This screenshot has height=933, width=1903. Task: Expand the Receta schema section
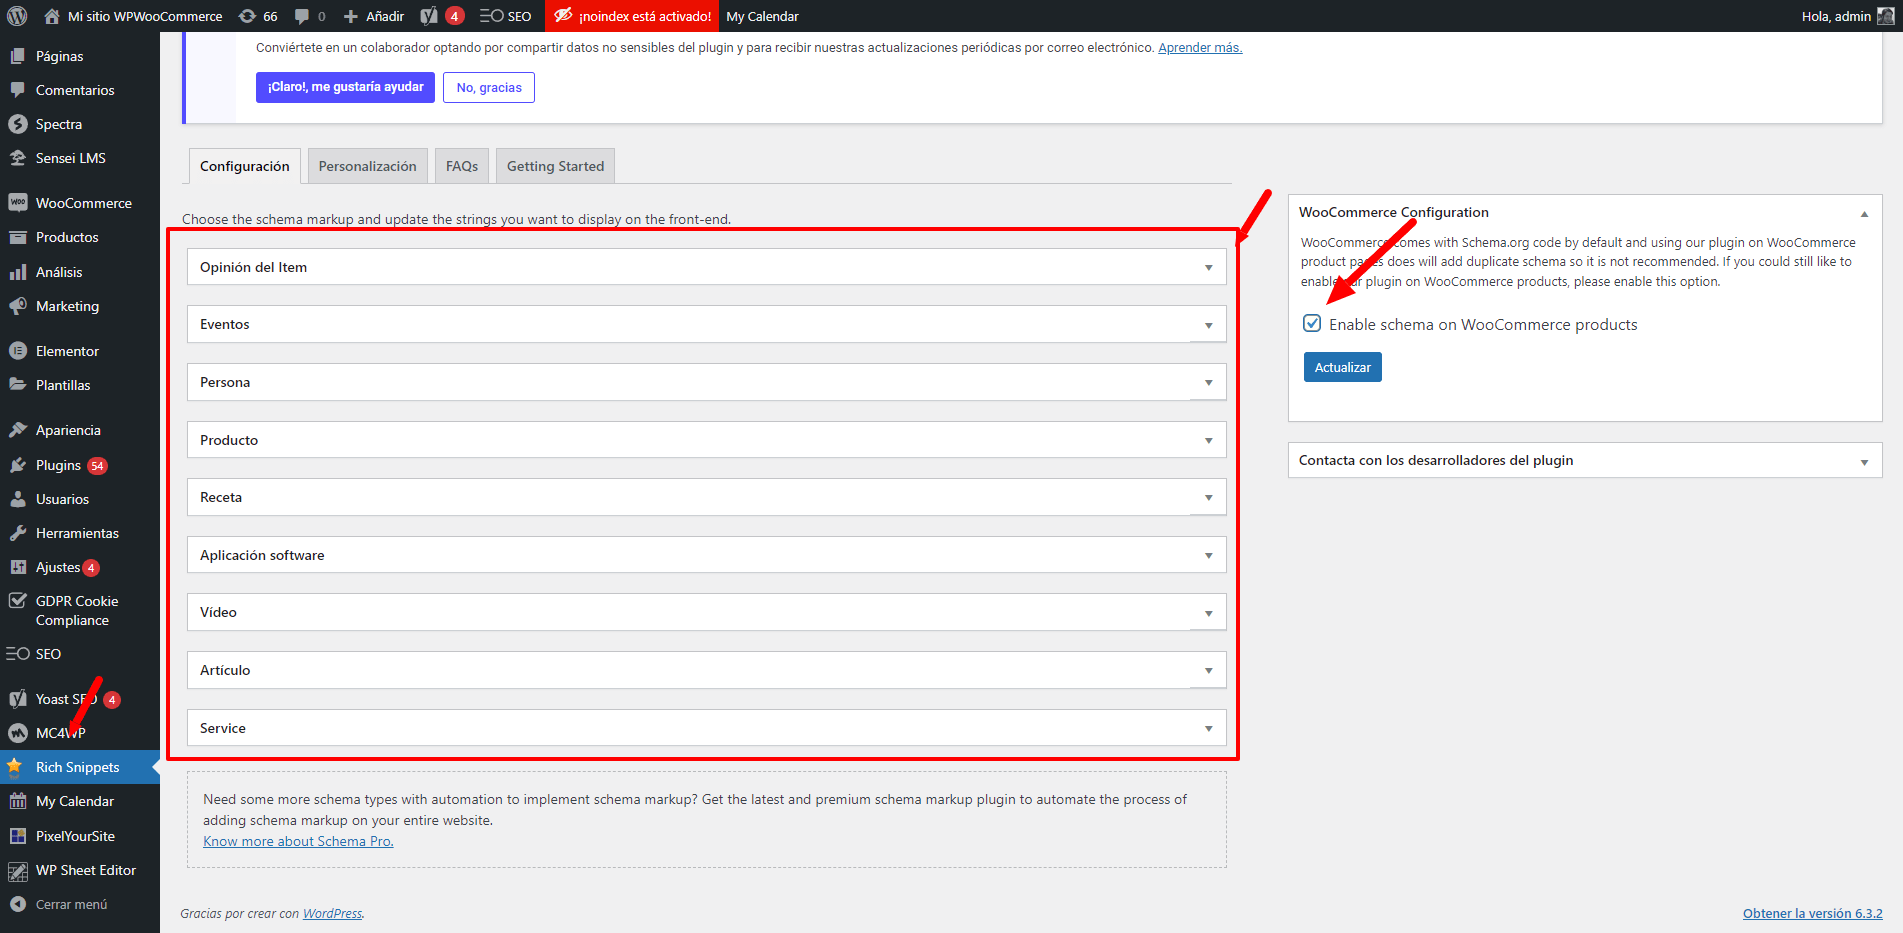[x=707, y=497]
